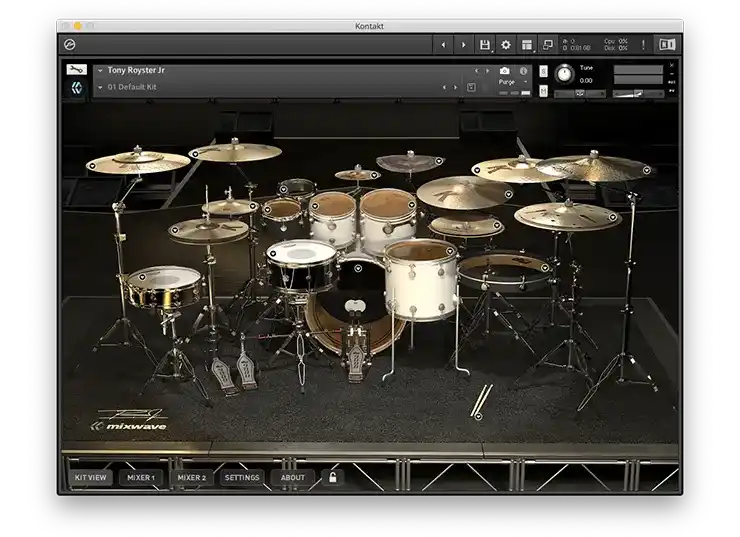
Task: Open the Settings tab
Action: click(242, 477)
